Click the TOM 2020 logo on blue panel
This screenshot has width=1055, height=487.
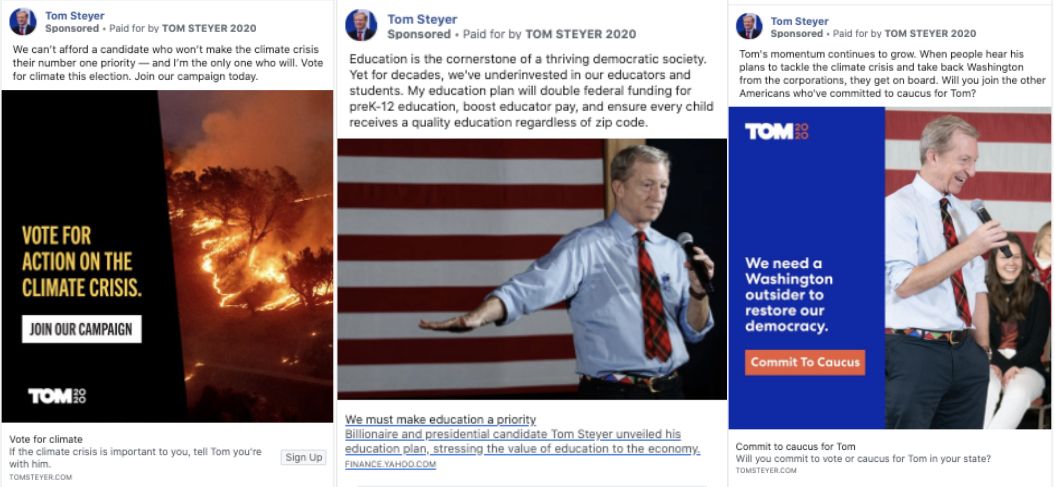pyautogui.click(x=776, y=131)
